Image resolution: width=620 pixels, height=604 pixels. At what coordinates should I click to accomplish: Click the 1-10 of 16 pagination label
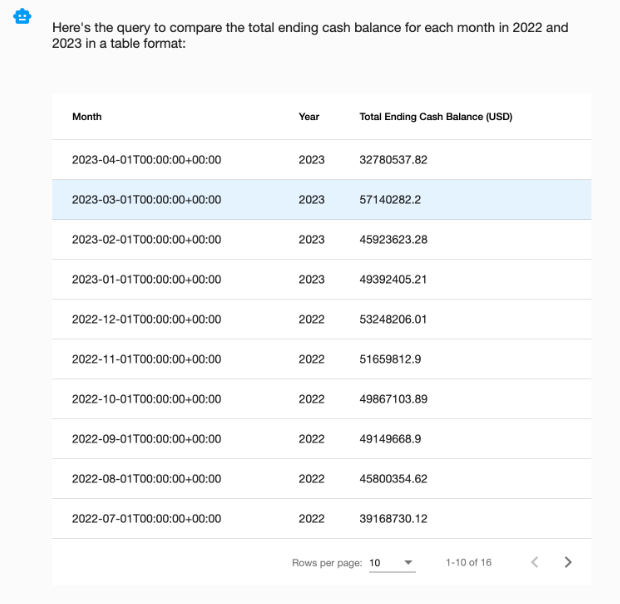[468, 563]
